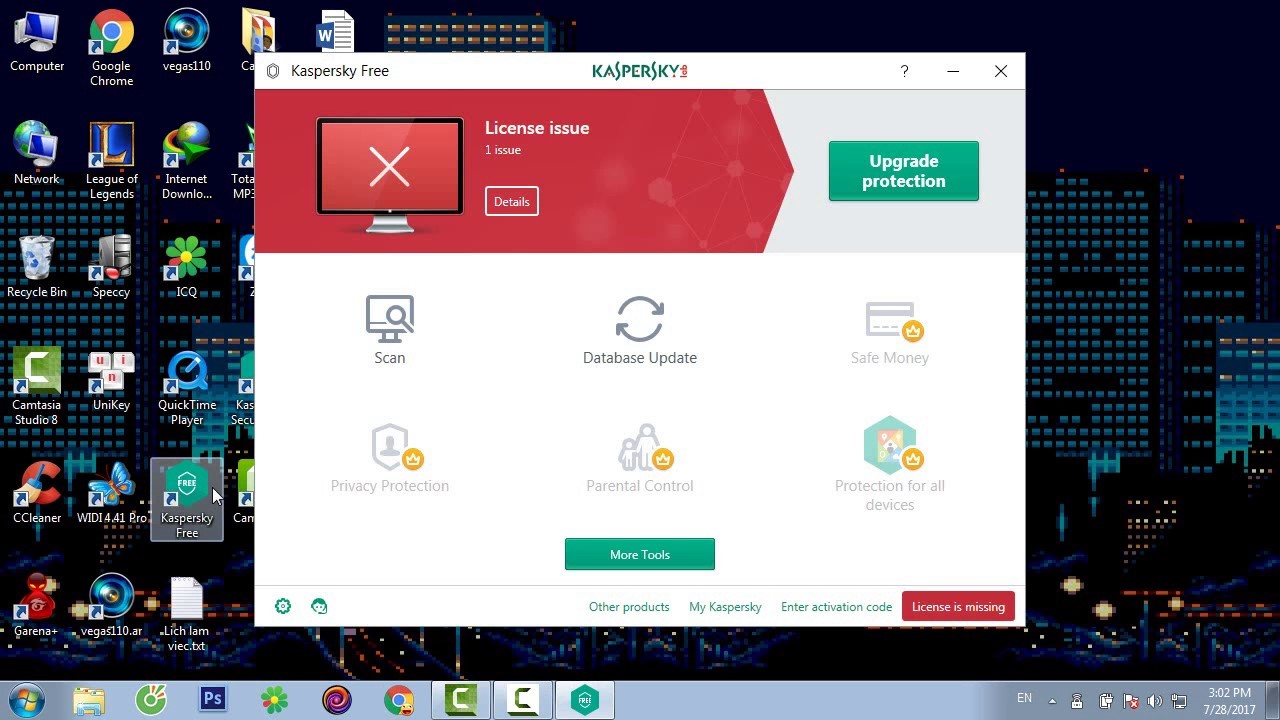Screen dimensions: 1280x720
Task: Click the Kaspersky shield in the title bar
Action: (273, 71)
